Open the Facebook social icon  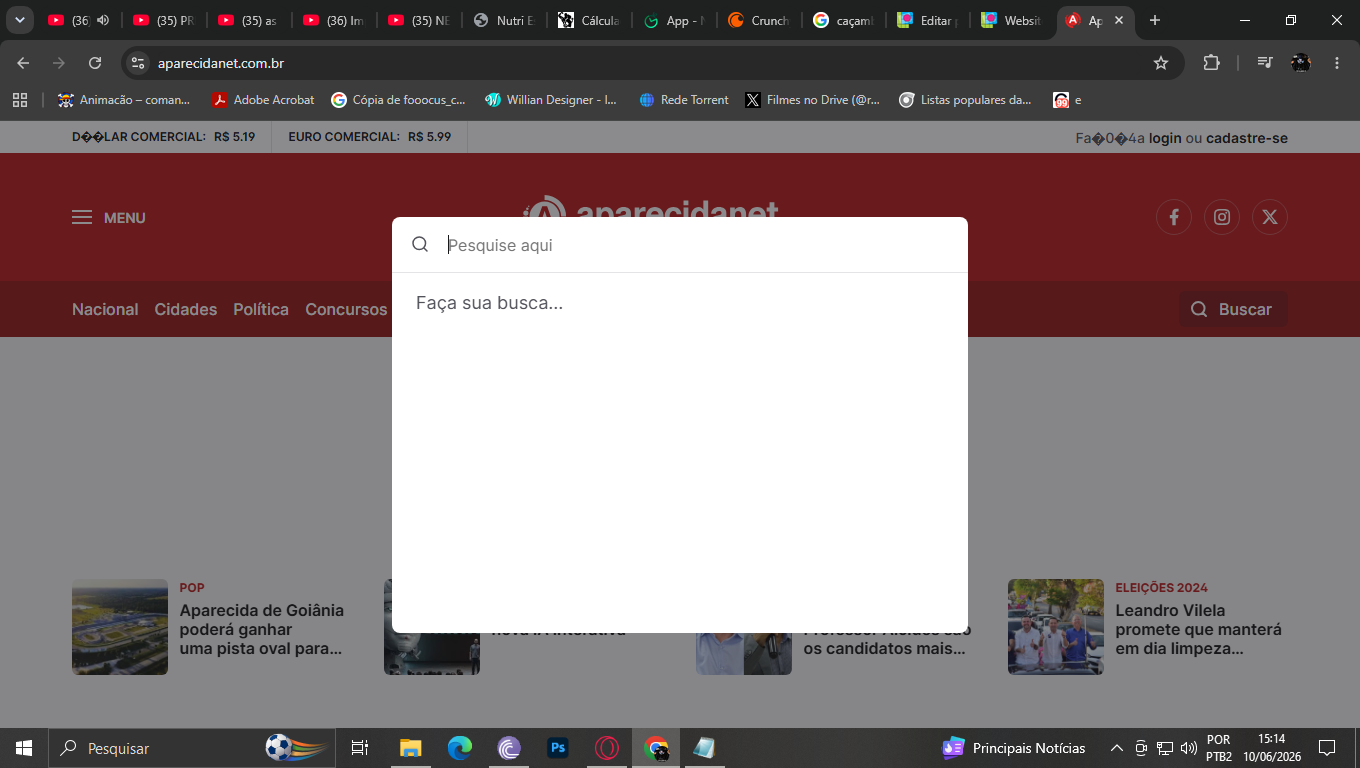(x=1174, y=217)
